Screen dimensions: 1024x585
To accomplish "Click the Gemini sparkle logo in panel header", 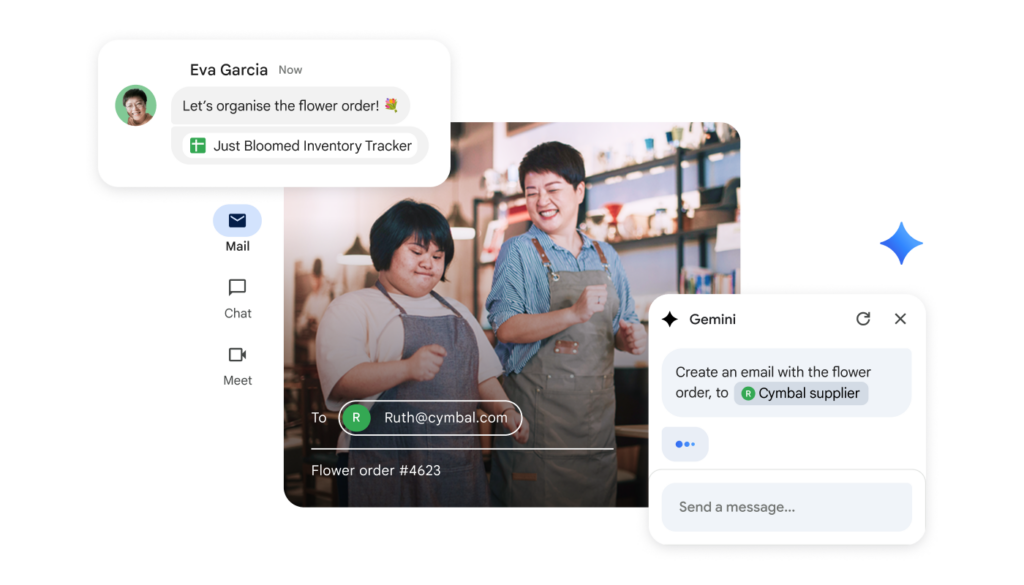I will tap(670, 319).
